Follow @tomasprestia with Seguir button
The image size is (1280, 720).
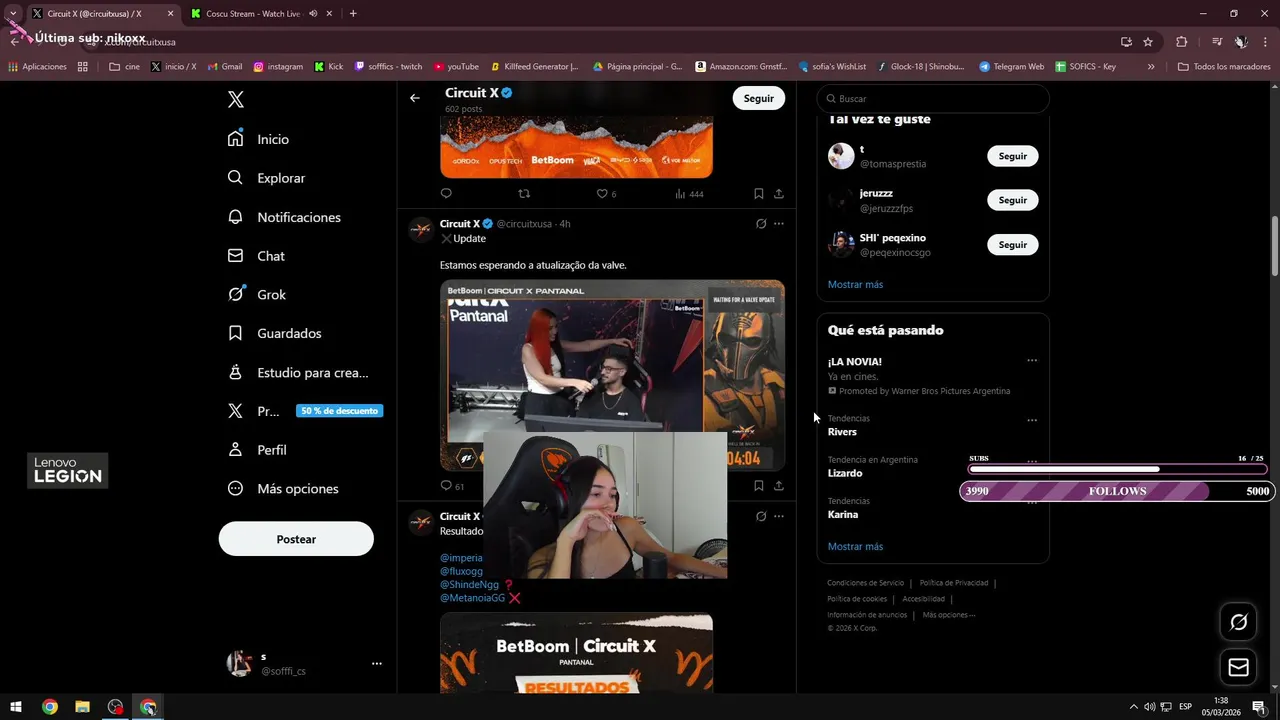point(1013,156)
